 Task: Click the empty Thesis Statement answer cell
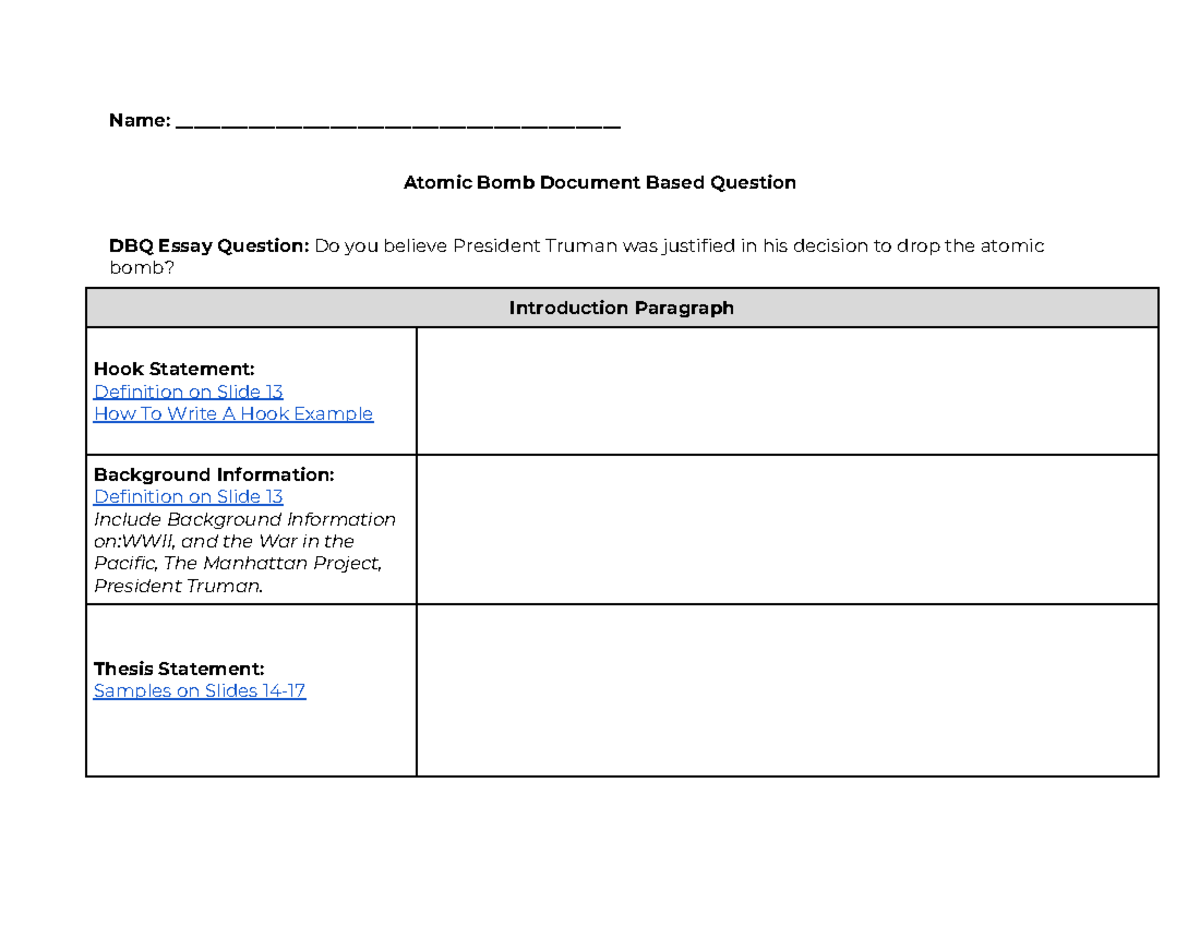[787, 690]
